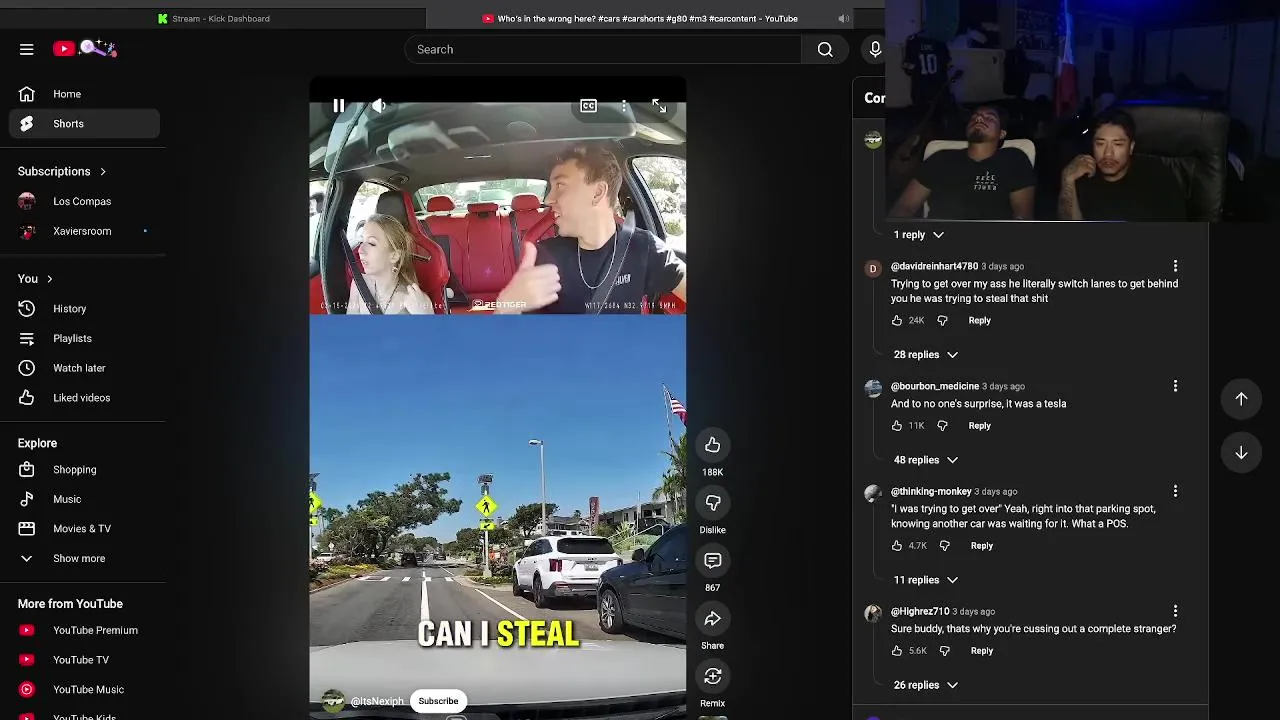
Task: Go to Home in sidebar
Action: point(85,94)
